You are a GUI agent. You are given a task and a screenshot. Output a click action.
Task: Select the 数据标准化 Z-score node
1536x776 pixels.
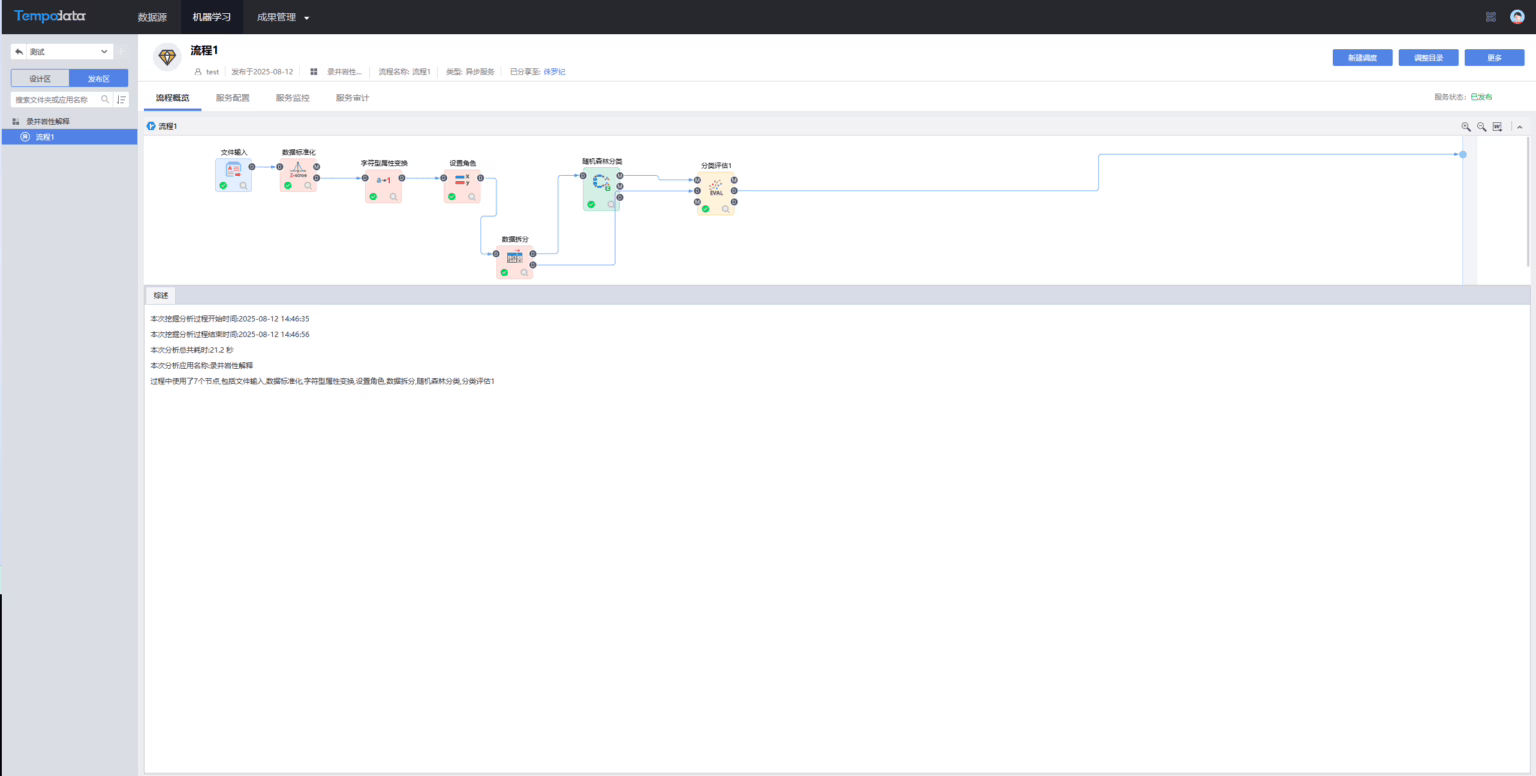[298, 169]
